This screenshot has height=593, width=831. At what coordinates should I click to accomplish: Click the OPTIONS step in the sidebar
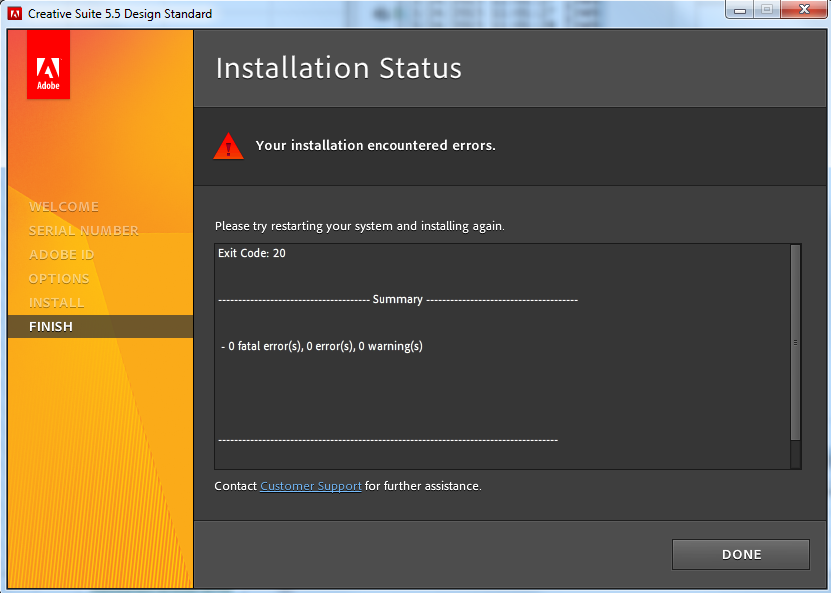coord(60,278)
